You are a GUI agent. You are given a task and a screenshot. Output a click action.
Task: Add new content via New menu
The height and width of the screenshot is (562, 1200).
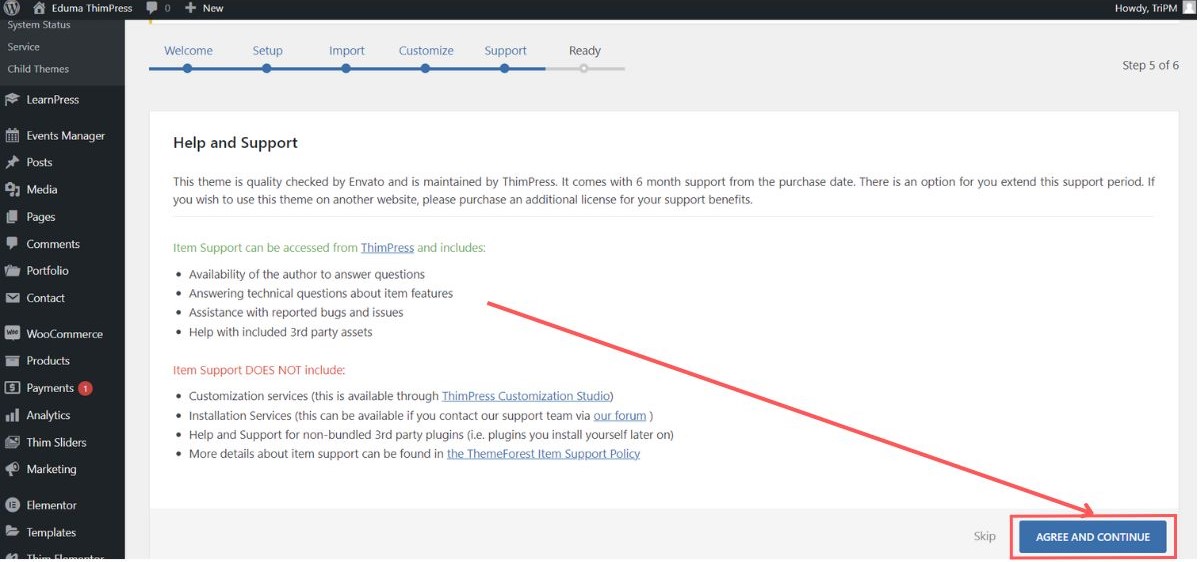point(204,8)
